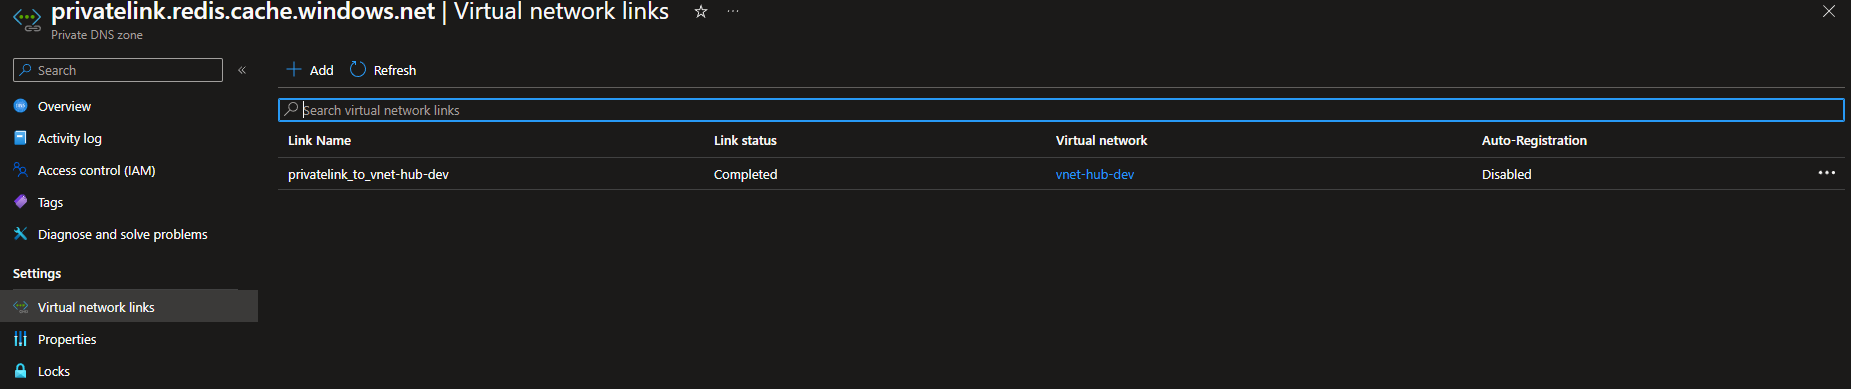Refresh the virtual network links list
Viewport: 1851px width, 389px height.
(383, 70)
